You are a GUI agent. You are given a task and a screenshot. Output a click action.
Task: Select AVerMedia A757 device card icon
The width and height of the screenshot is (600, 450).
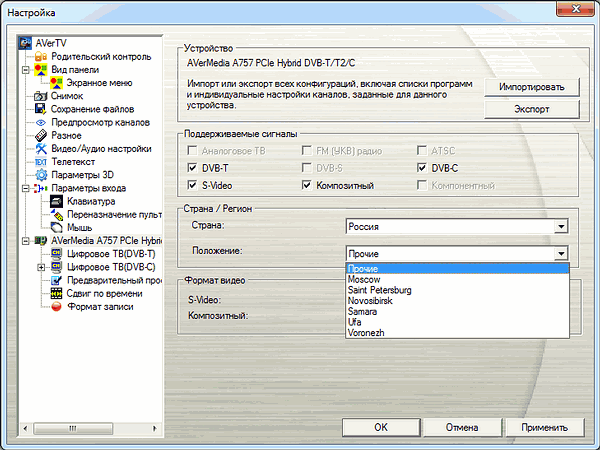tap(41, 241)
